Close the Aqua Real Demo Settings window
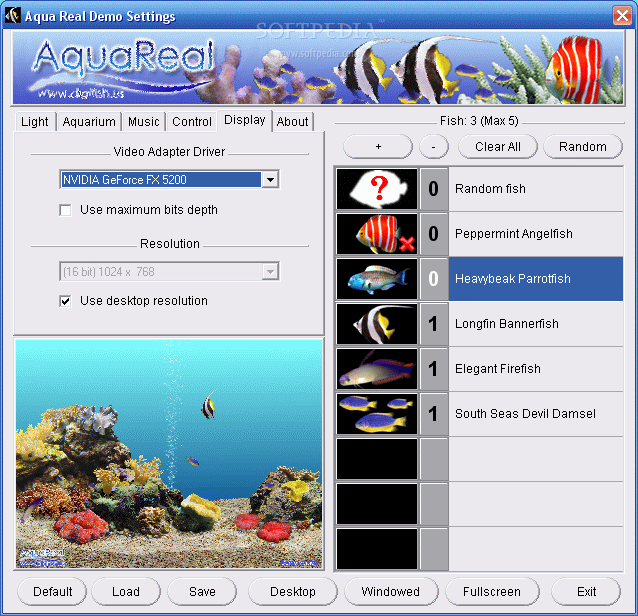The image size is (638, 616). [622, 16]
